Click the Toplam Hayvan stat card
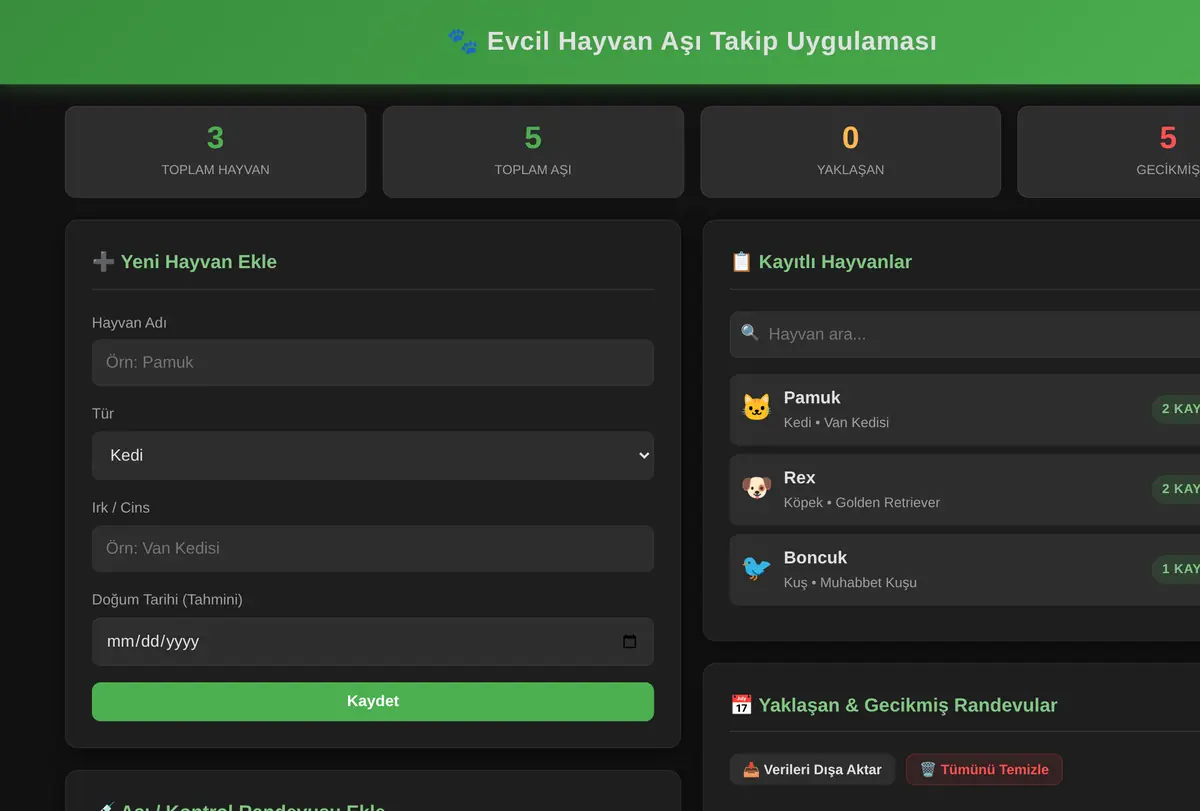The width and height of the screenshot is (1200, 811). pyautogui.click(x=216, y=152)
